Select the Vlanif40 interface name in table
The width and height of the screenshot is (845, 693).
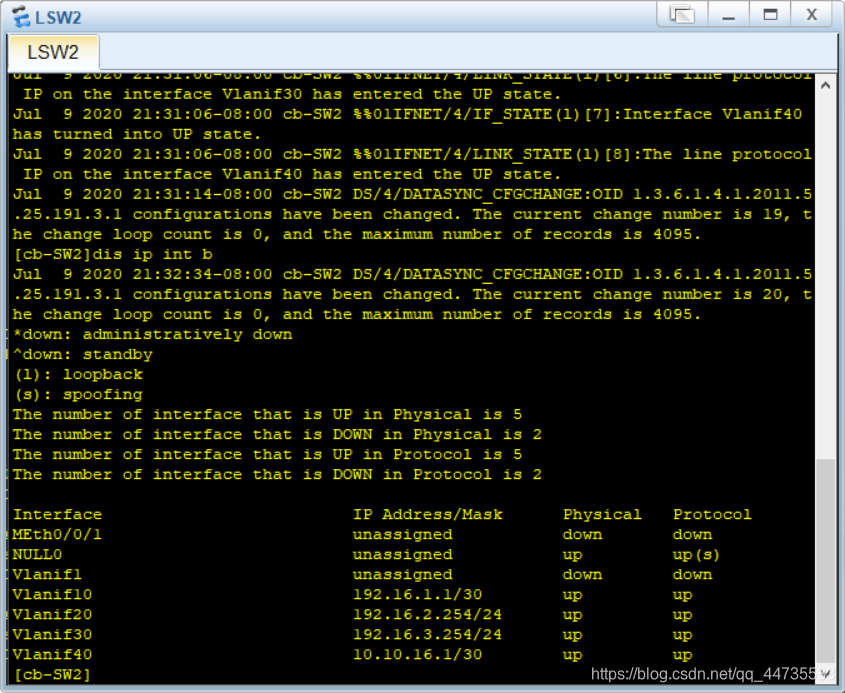pyautogui.click(x=52, y=654)
